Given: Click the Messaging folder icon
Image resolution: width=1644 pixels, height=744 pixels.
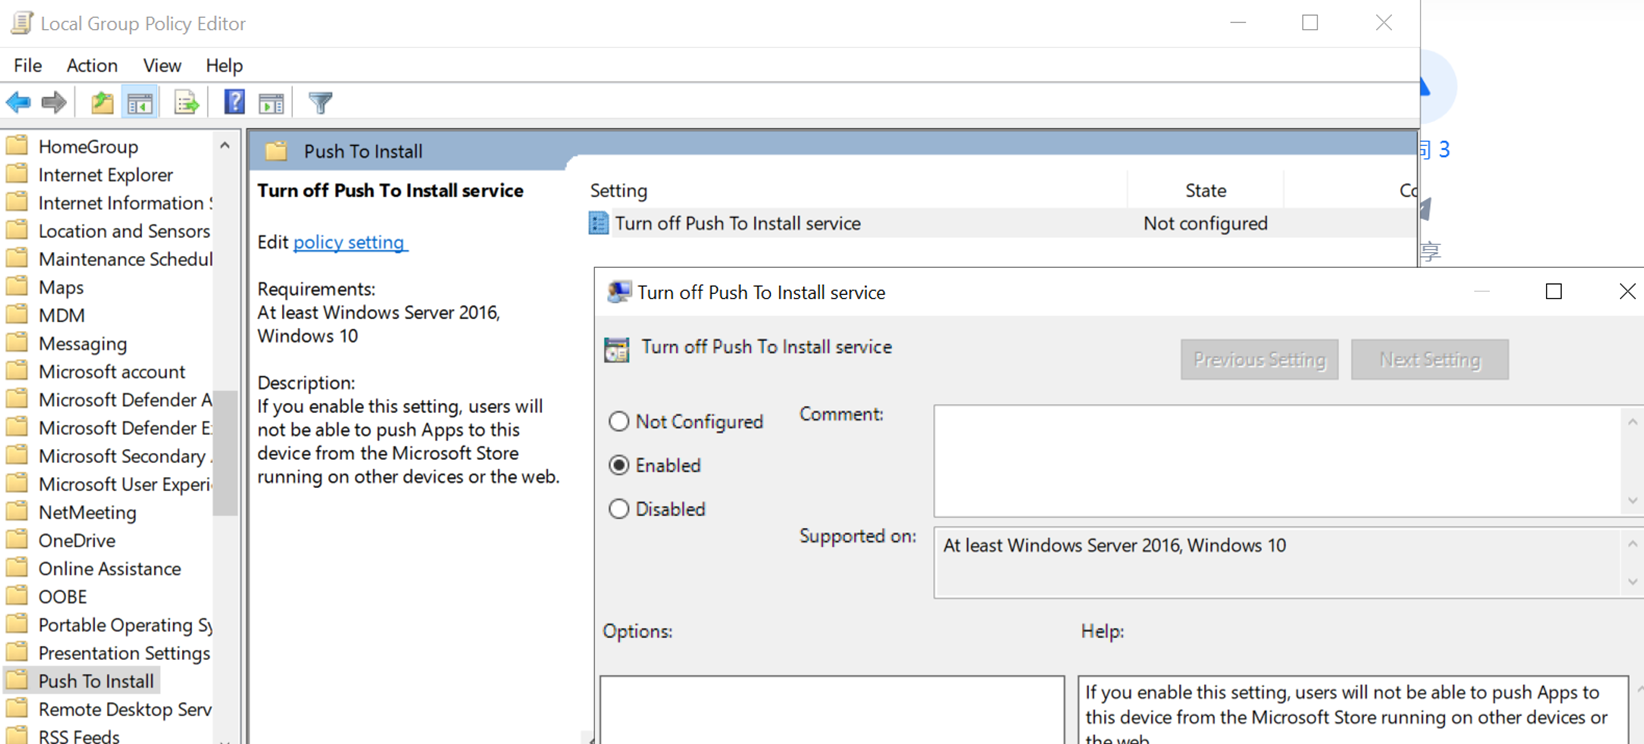Looking at the screenshot, I should 17,343.
